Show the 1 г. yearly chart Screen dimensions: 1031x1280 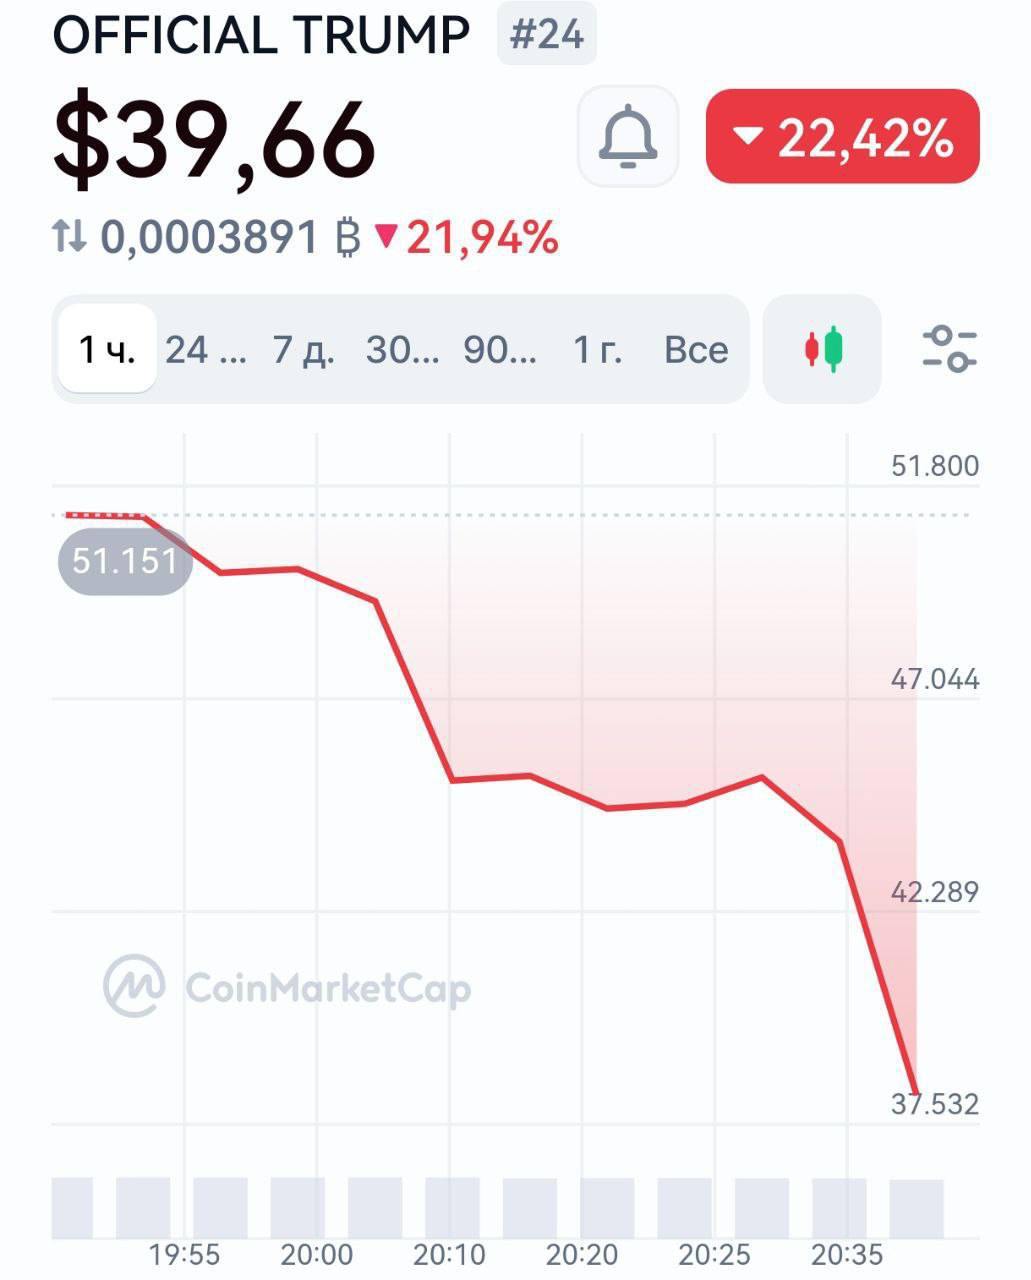[x=597, y=350]
